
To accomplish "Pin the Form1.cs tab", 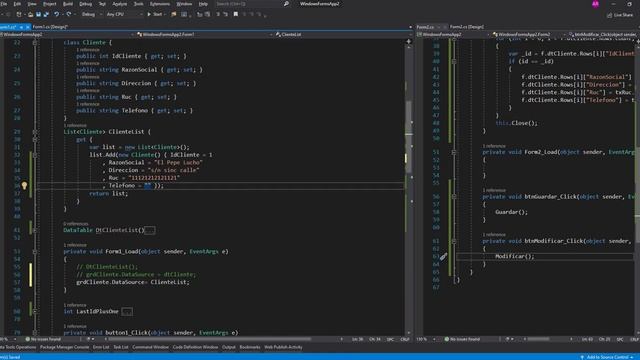I will click(x=21, y=27).
